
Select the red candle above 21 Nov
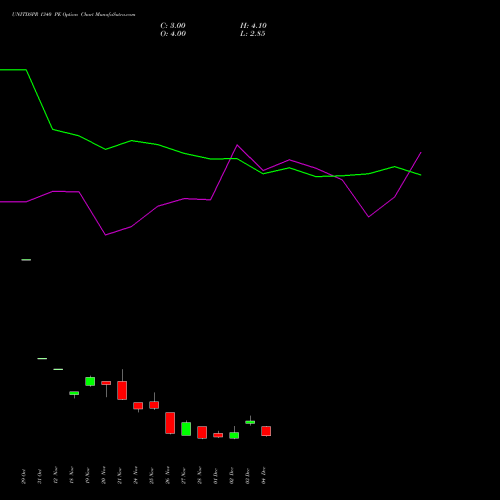122,390
